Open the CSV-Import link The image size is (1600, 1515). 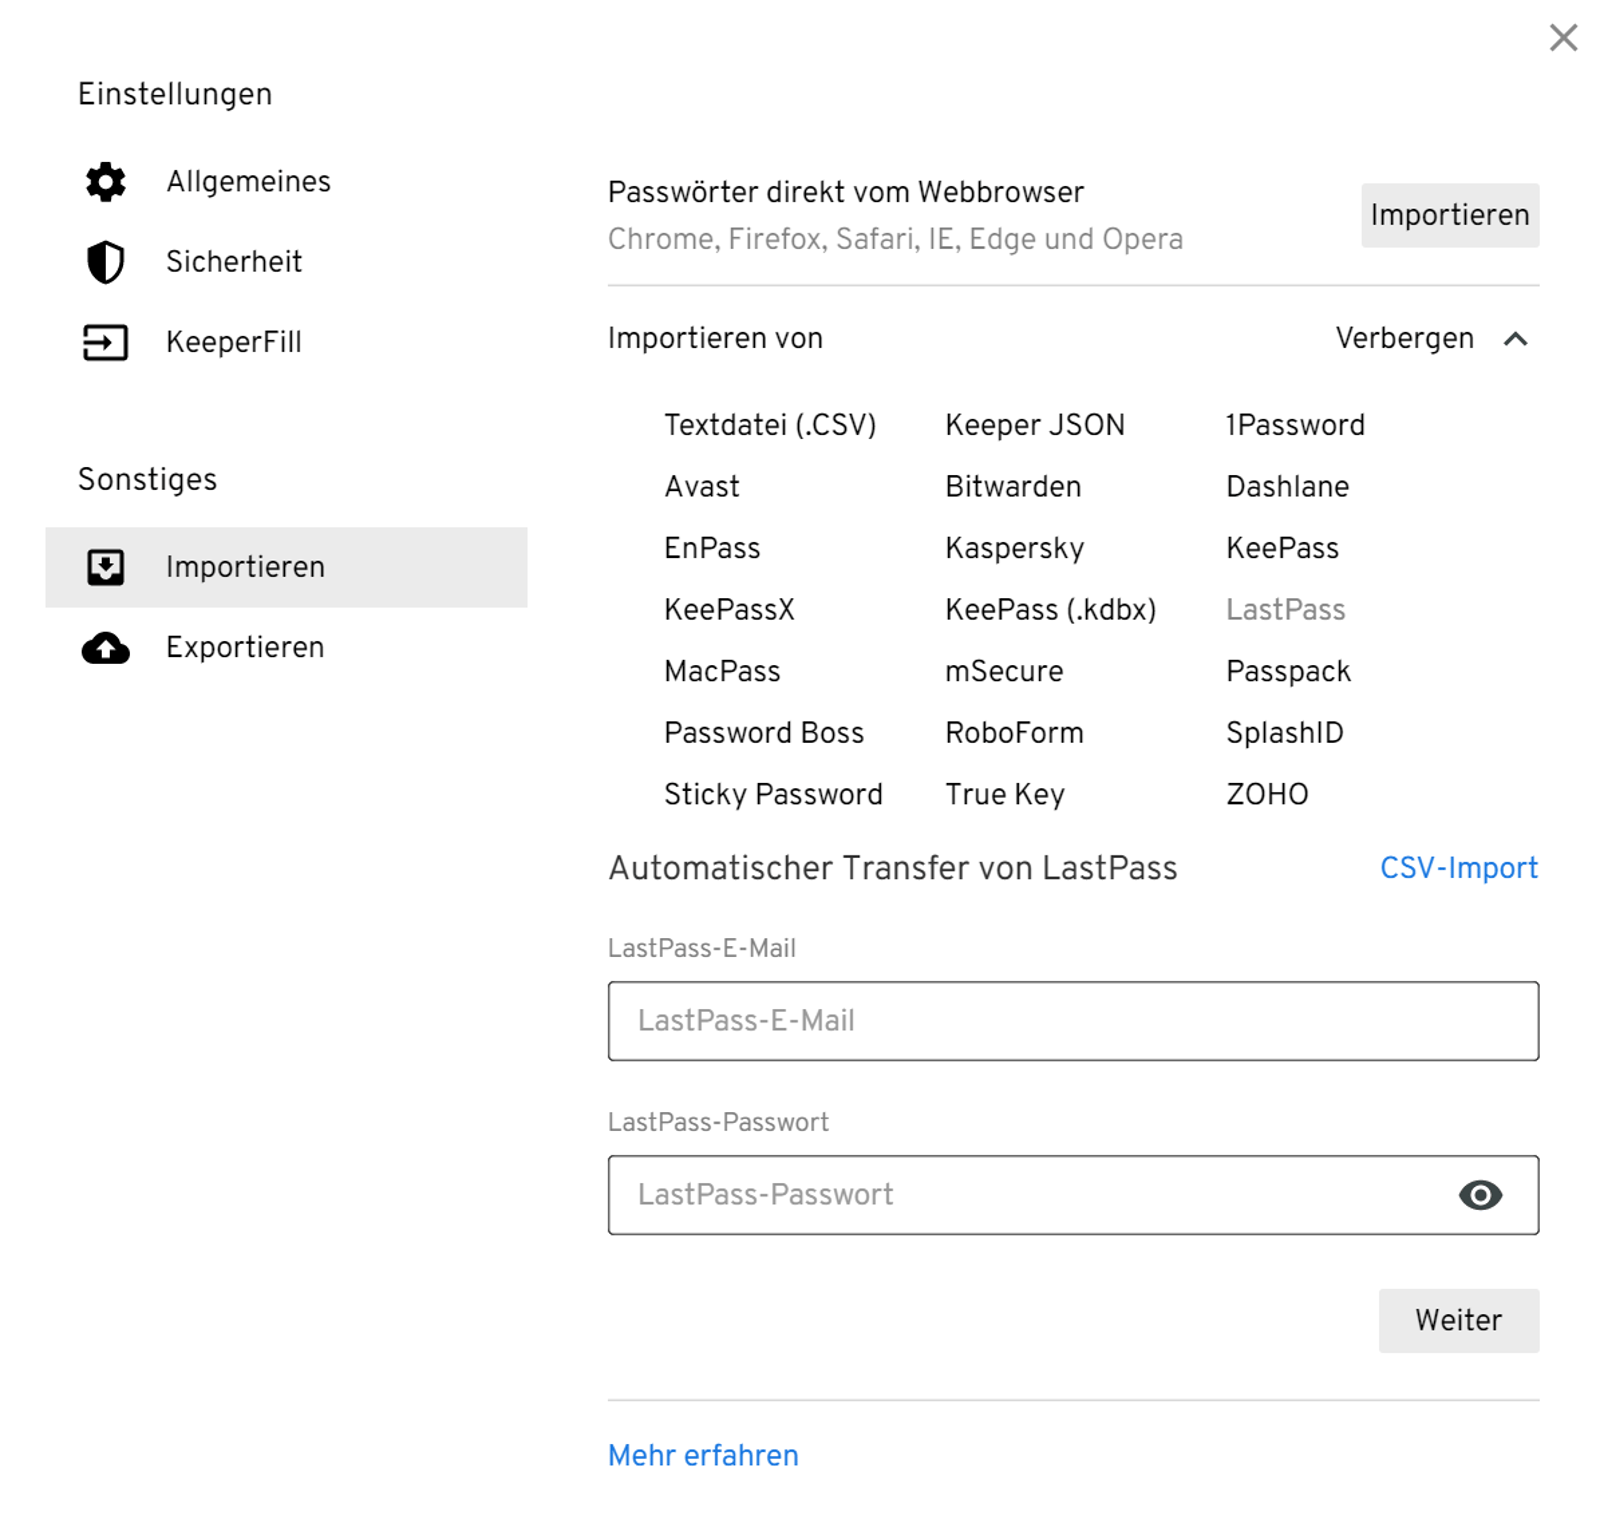1458,868
